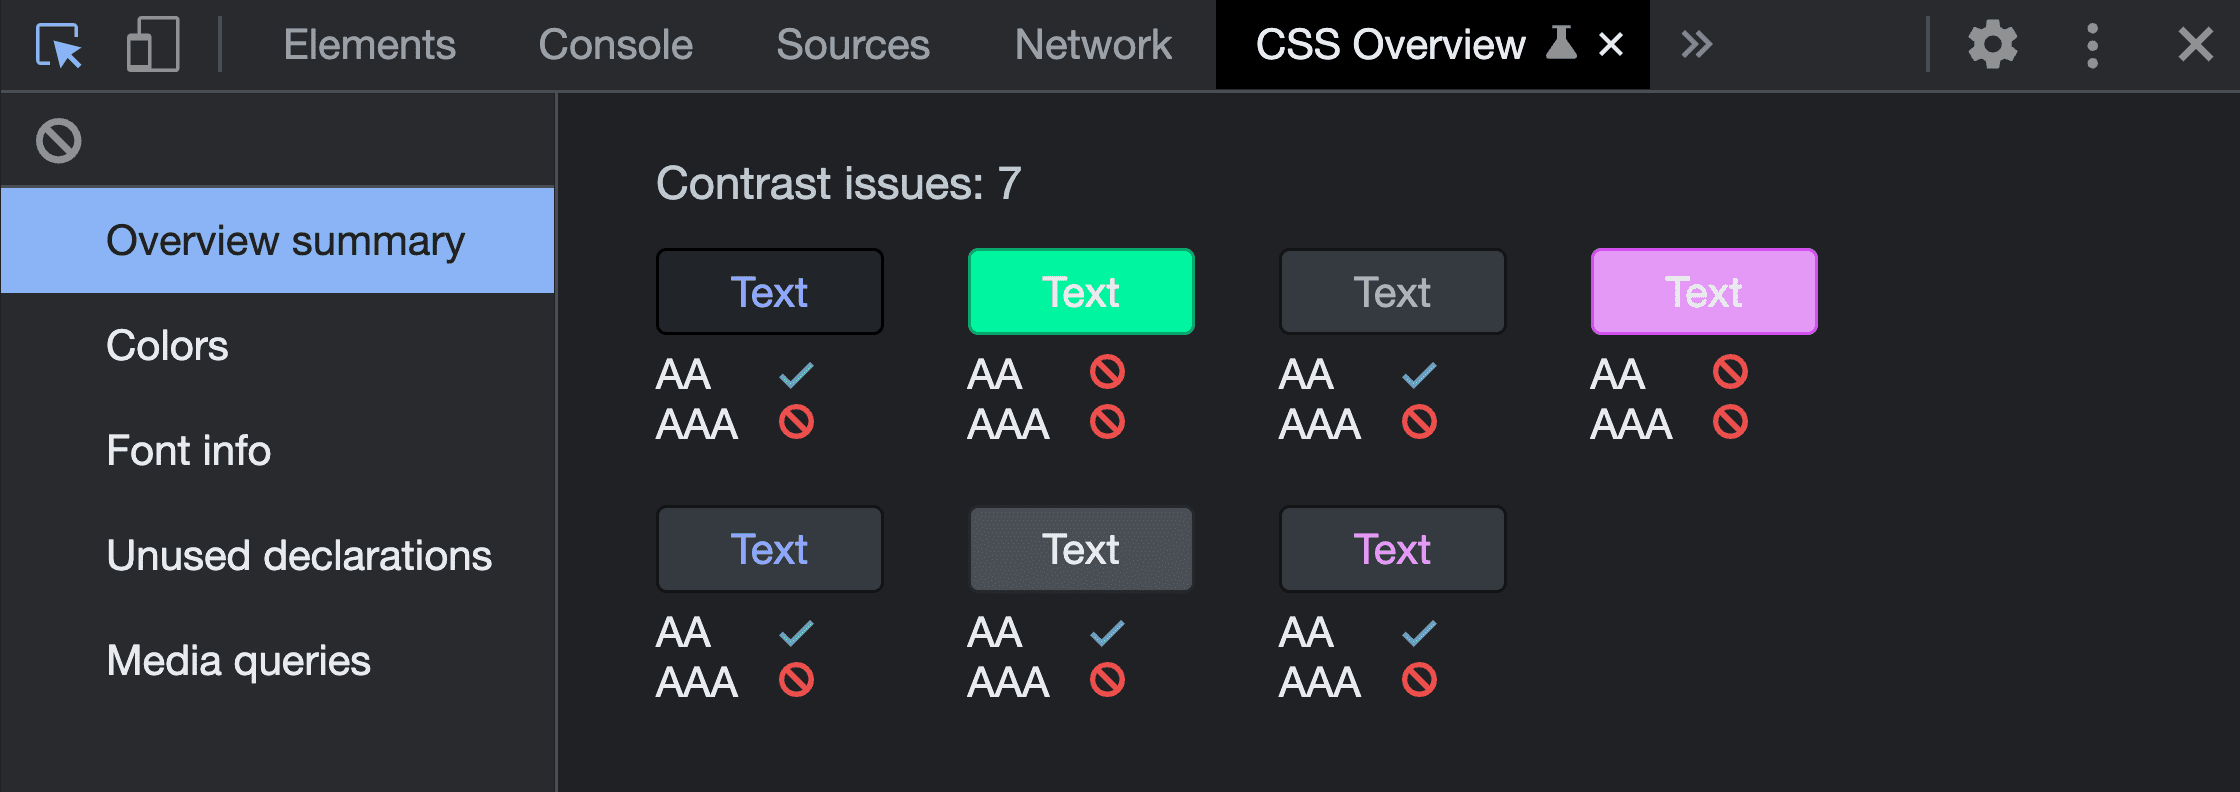The height and width of the screenshot is (792, 2240).
Task: Switch to the Elements tab
Action: point(369,44)
